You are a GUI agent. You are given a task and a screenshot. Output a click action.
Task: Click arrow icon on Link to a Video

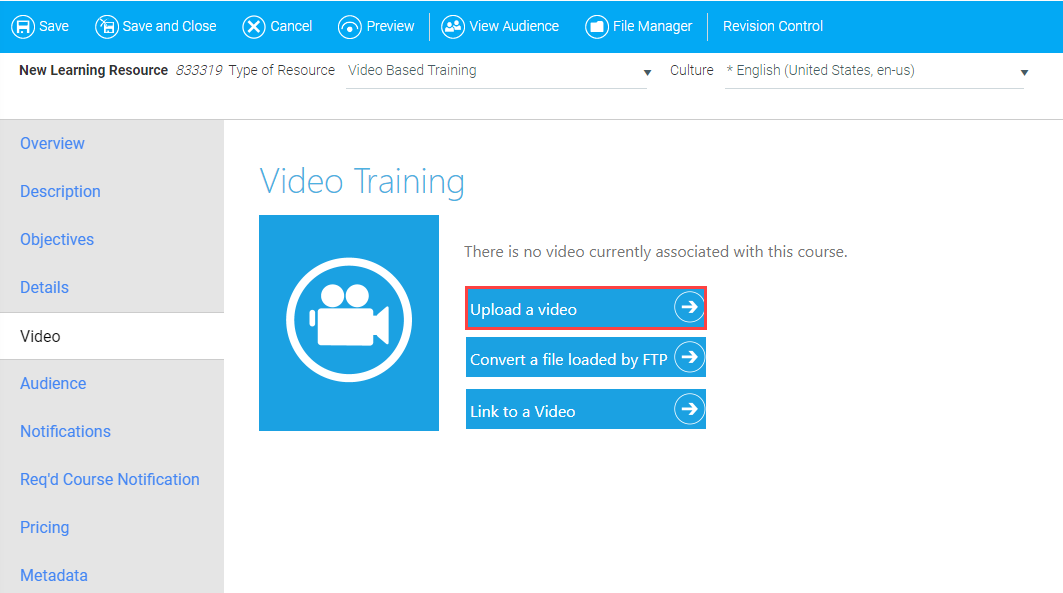(688, 409)
